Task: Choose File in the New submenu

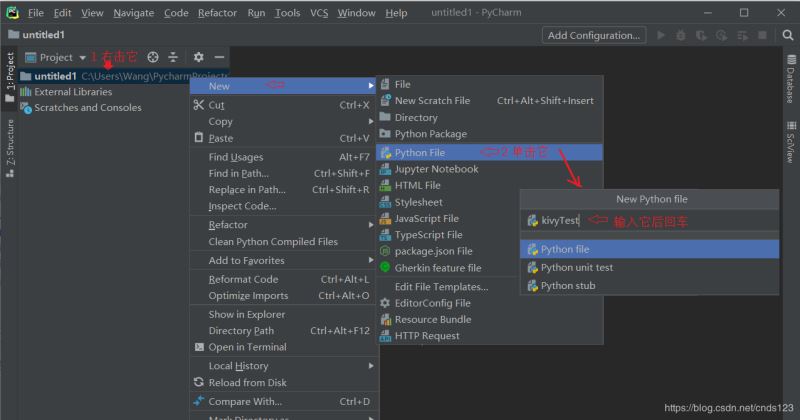Action: 490,84
